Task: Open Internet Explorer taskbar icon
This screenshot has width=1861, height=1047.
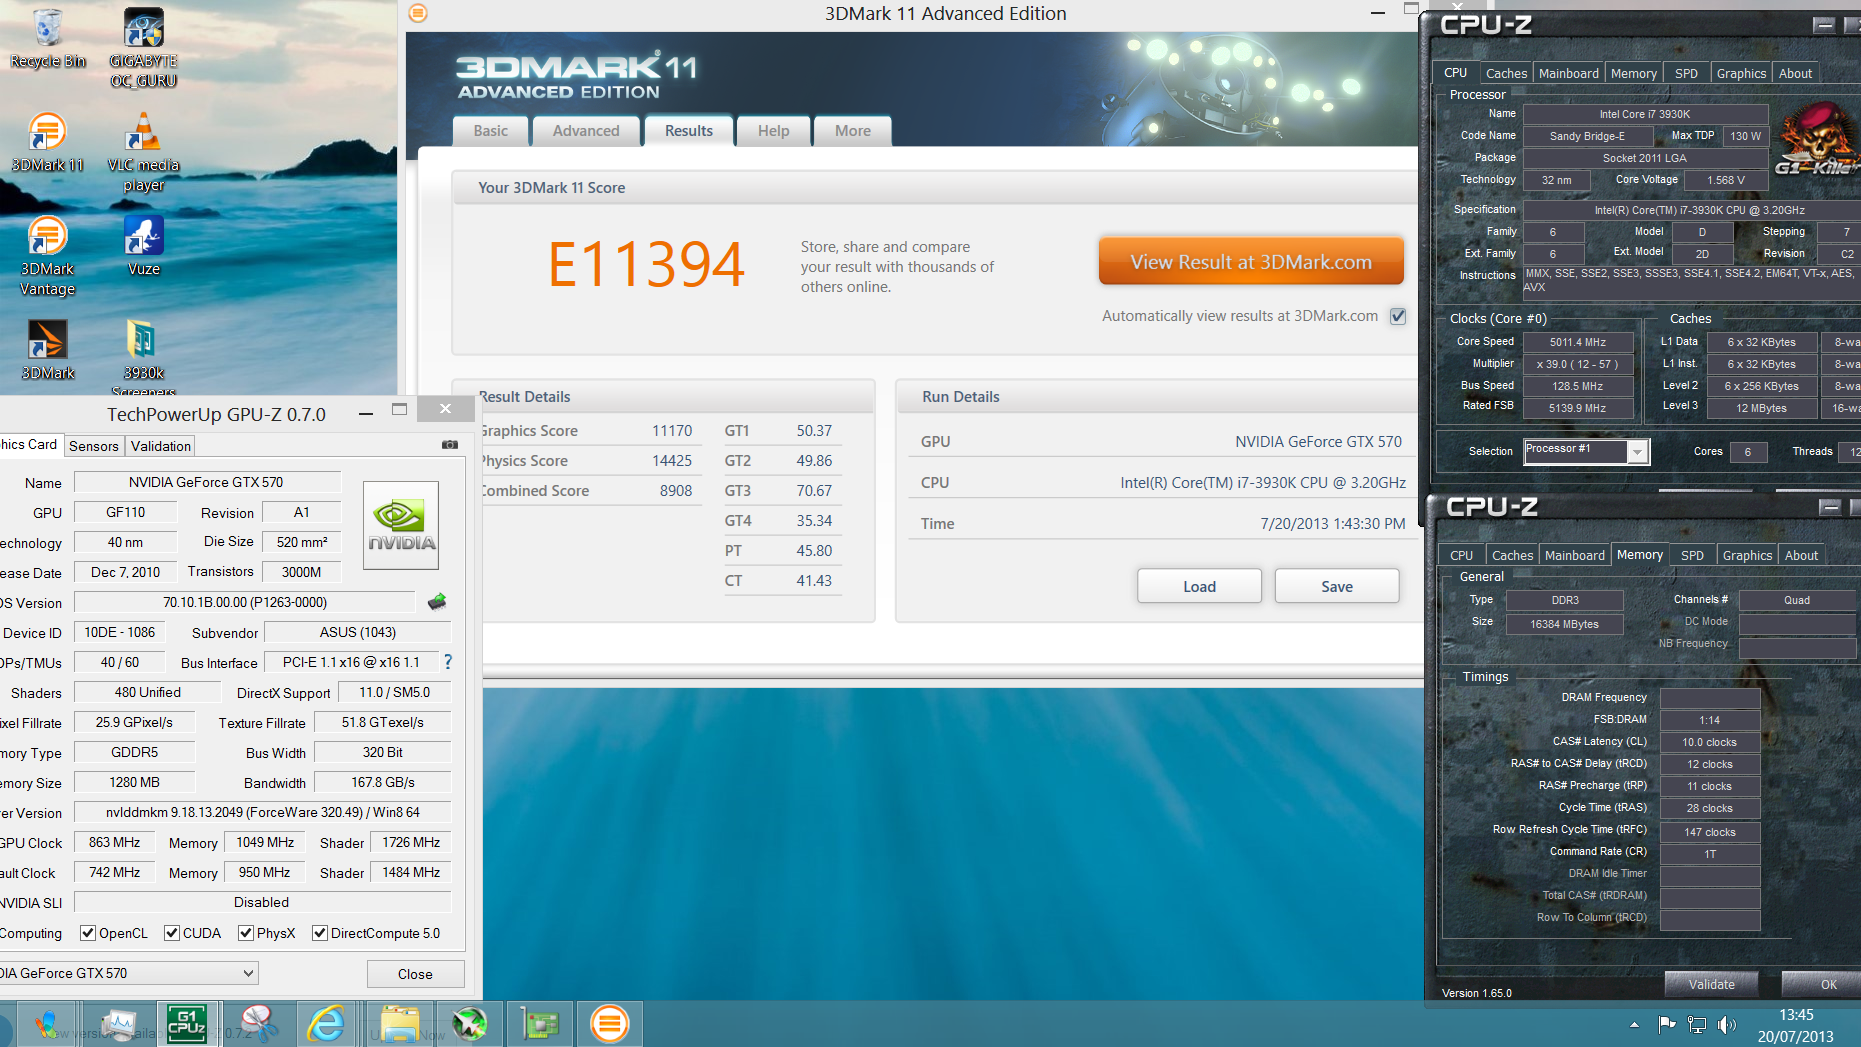Action: pos(327,1023)
